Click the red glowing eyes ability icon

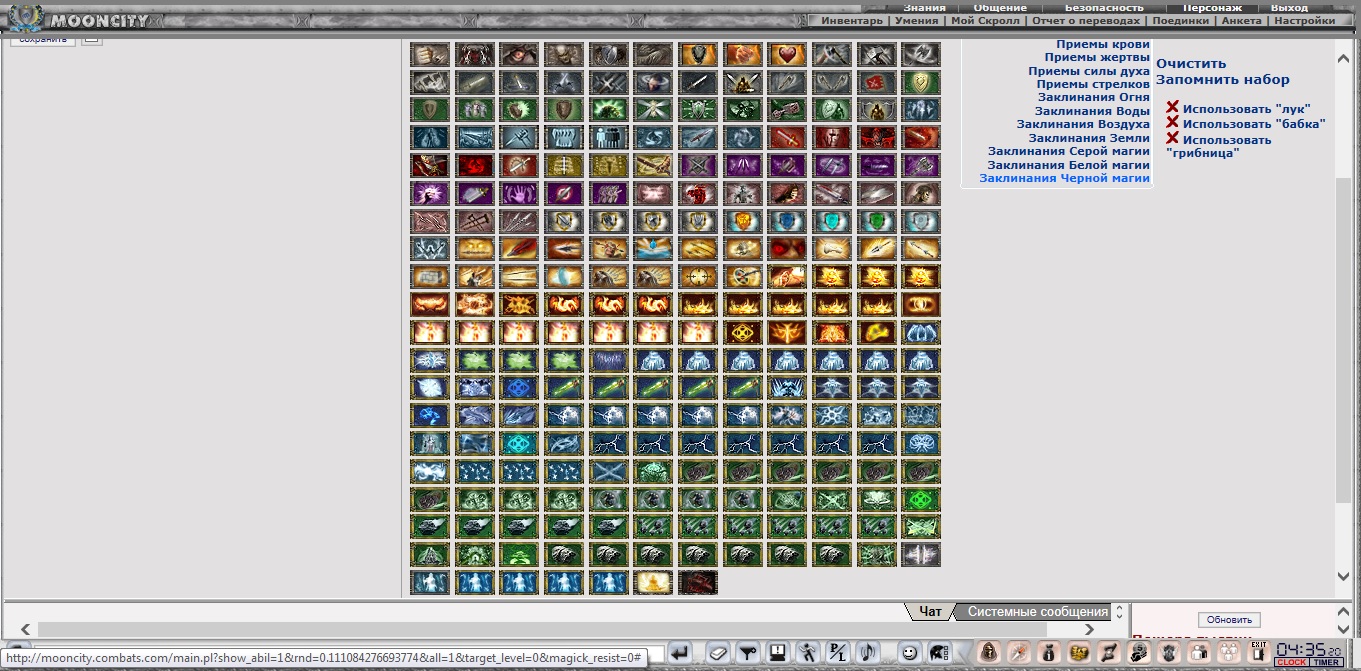tap(787, 249)
